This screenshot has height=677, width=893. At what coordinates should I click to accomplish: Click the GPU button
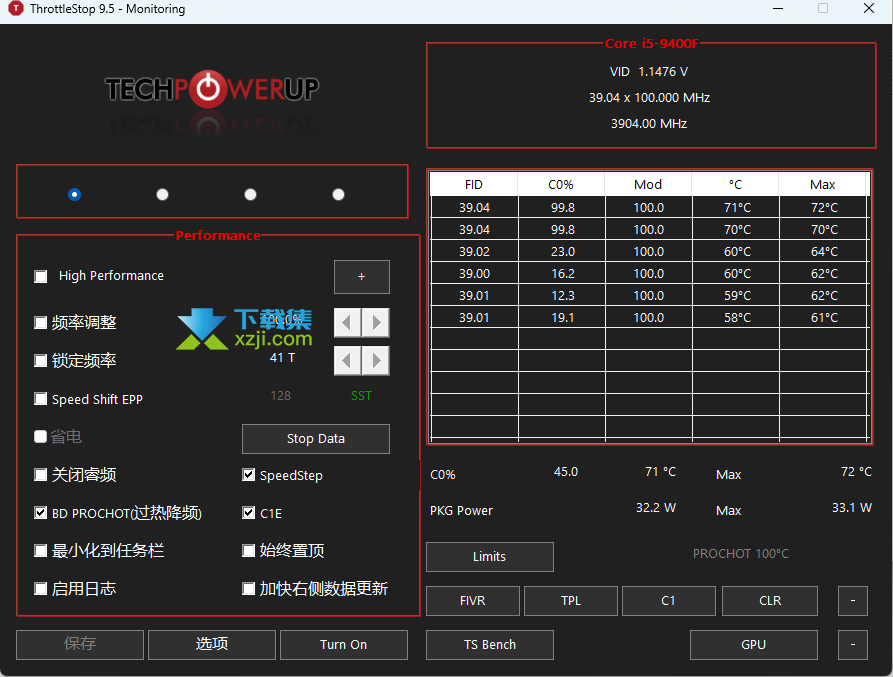click(754, 645)
